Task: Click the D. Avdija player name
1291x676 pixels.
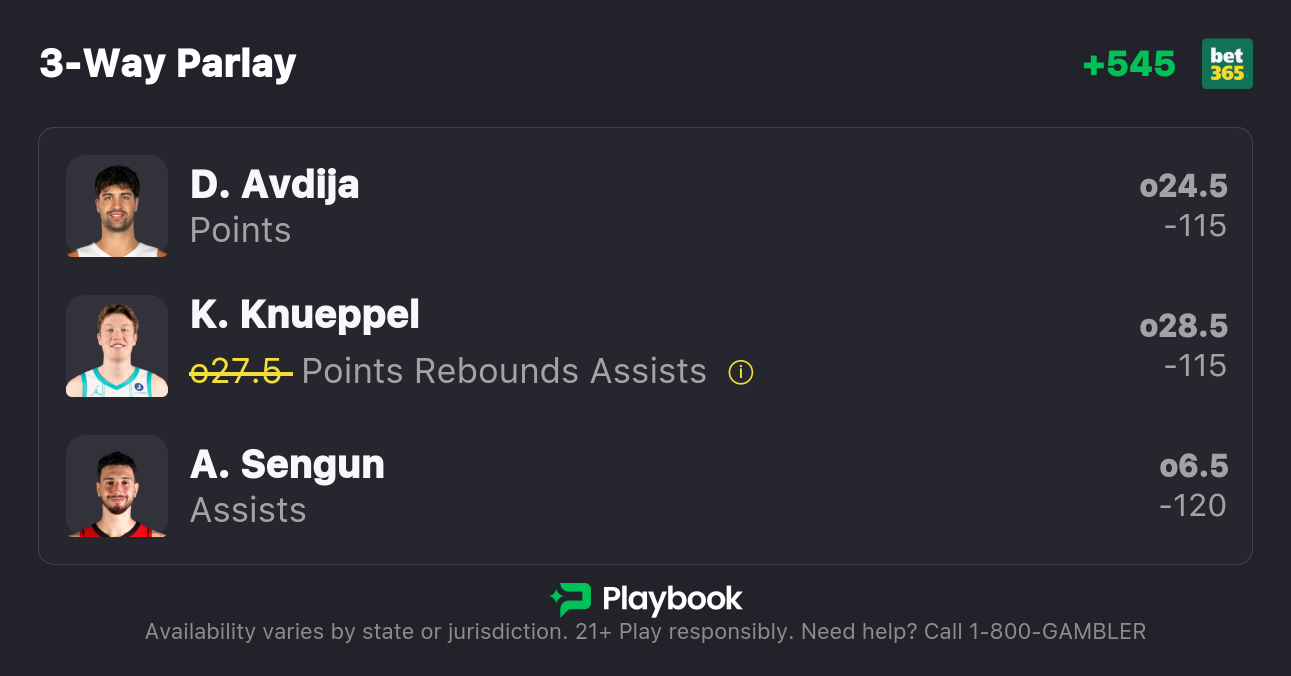Action: pos(274,185)
